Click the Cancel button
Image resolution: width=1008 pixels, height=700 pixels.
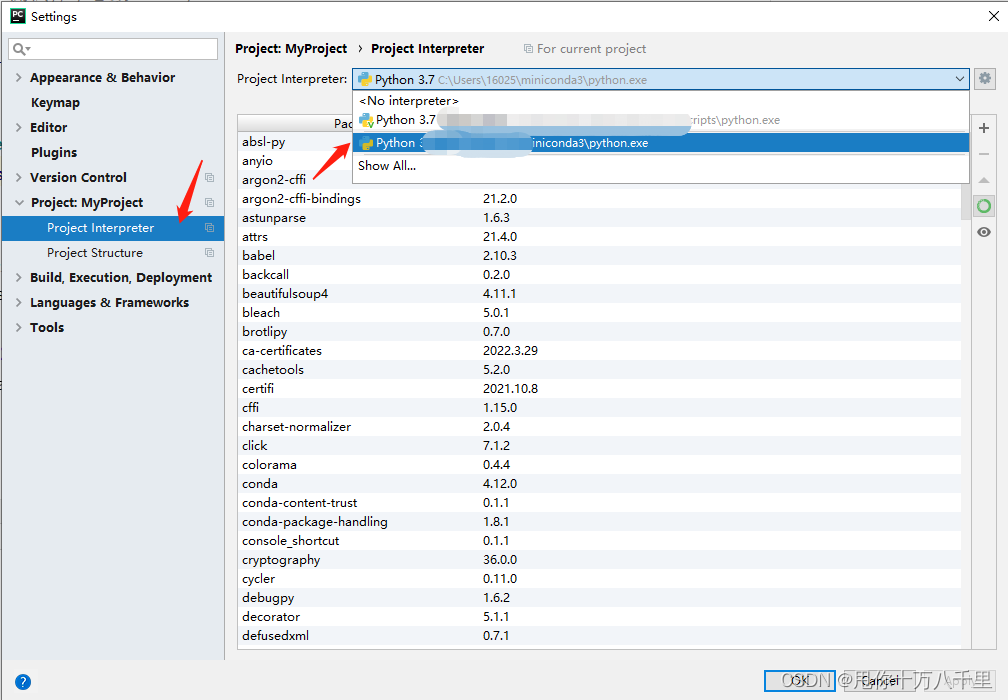(x=880, y=679)
